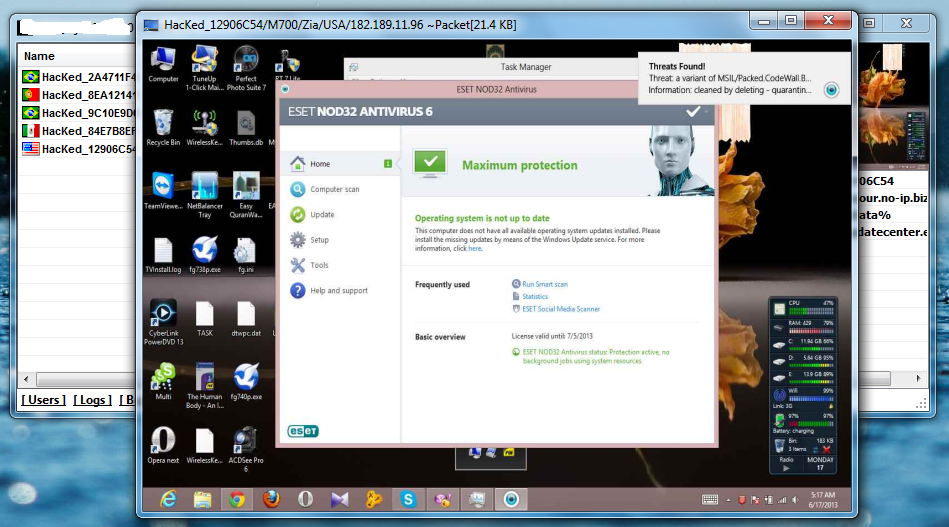Open the Users tab link
Screen dimensions: 949x527
(44, 400)
